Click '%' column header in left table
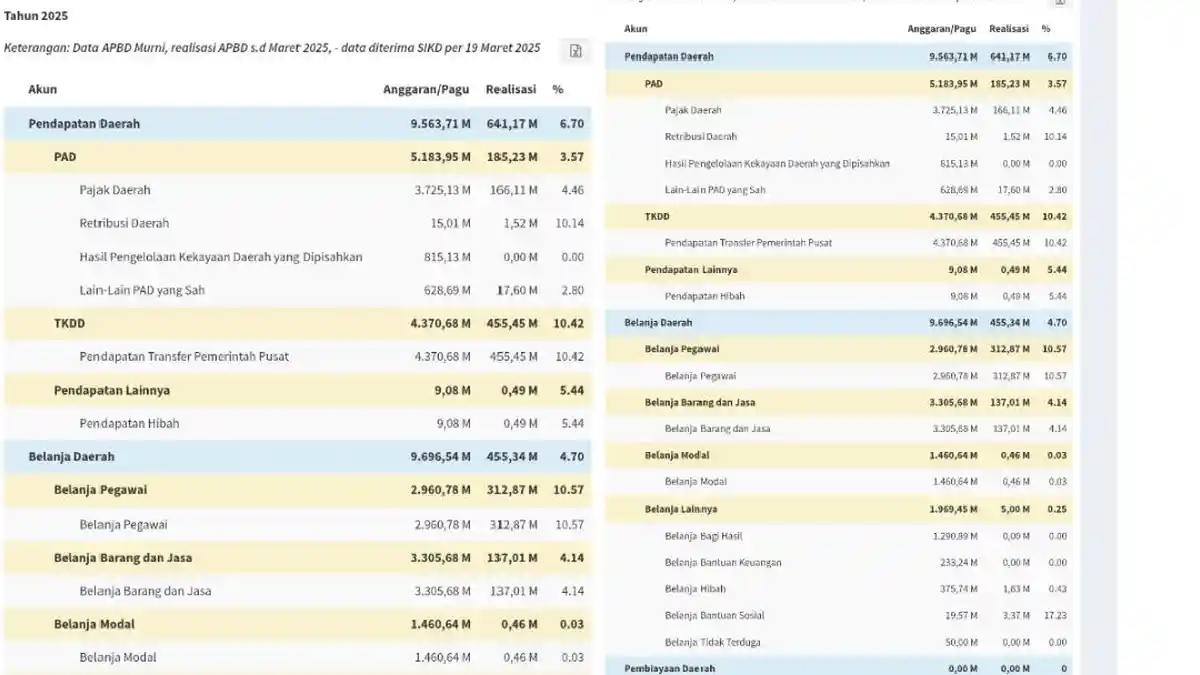The image size is (1200, 675). [558, 90]
